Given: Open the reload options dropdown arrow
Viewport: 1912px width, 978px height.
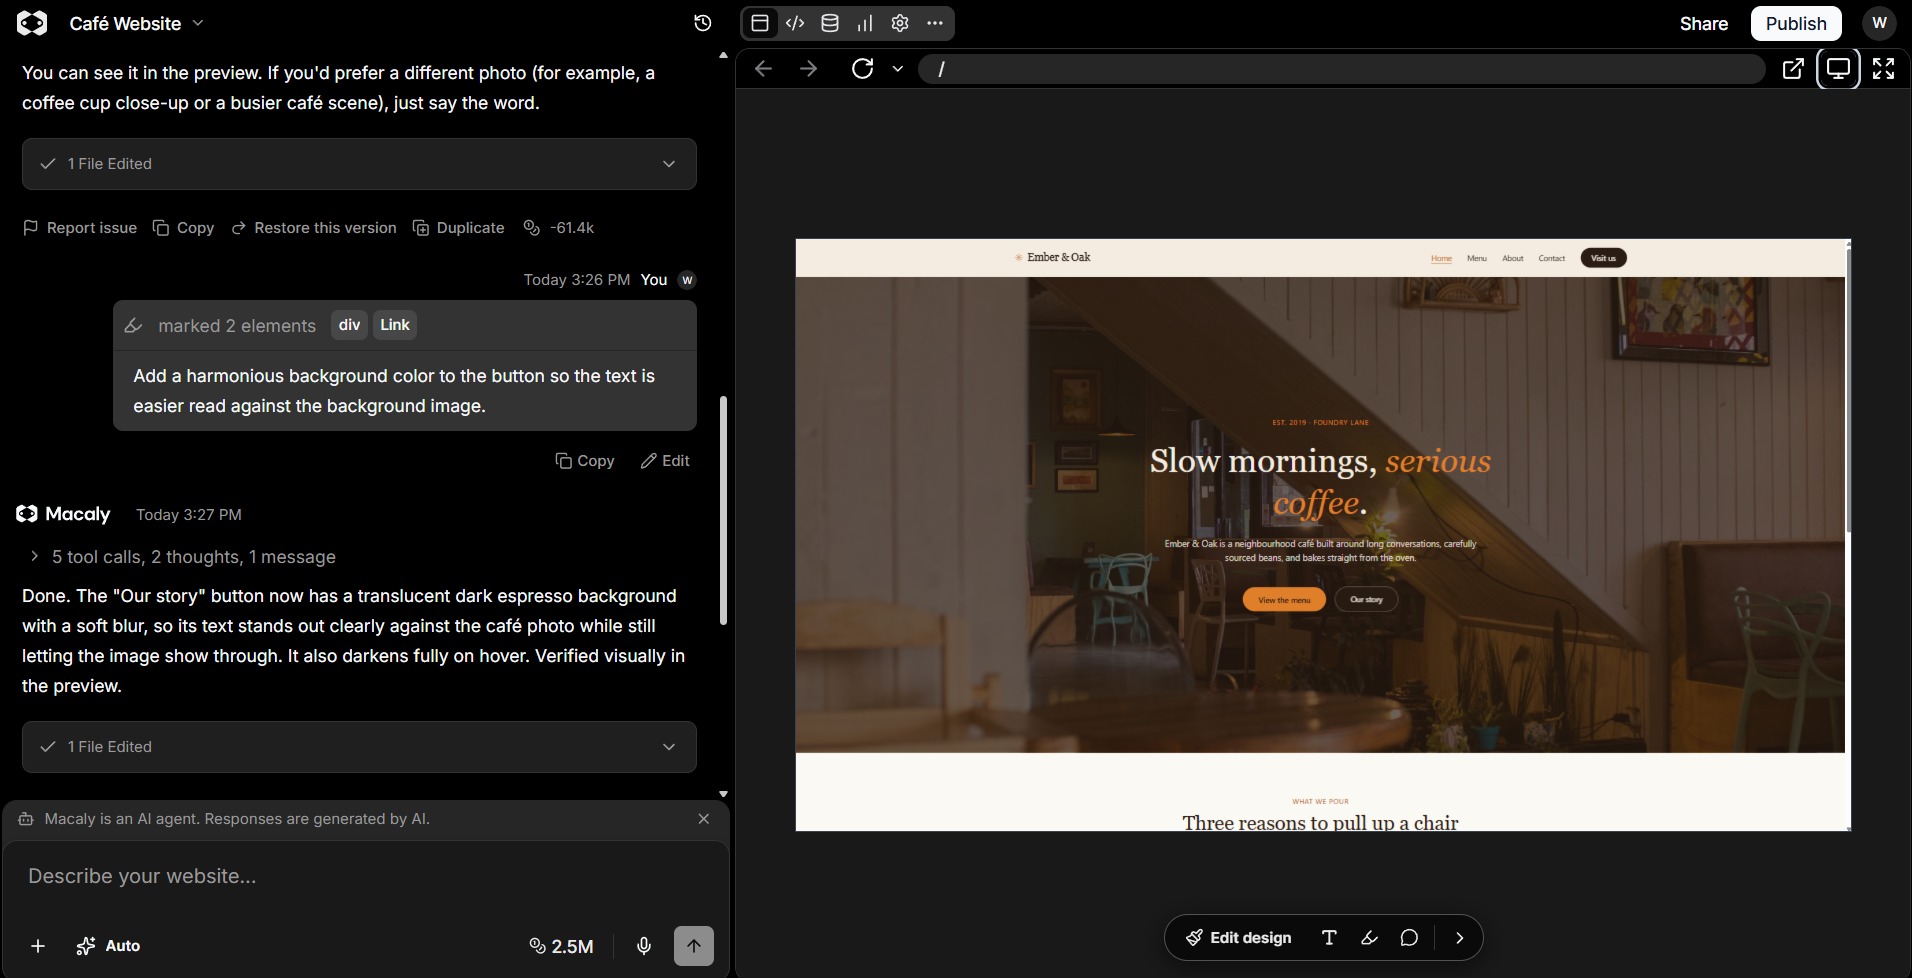Looking at the screenshot, I should (x=898, y=69).
